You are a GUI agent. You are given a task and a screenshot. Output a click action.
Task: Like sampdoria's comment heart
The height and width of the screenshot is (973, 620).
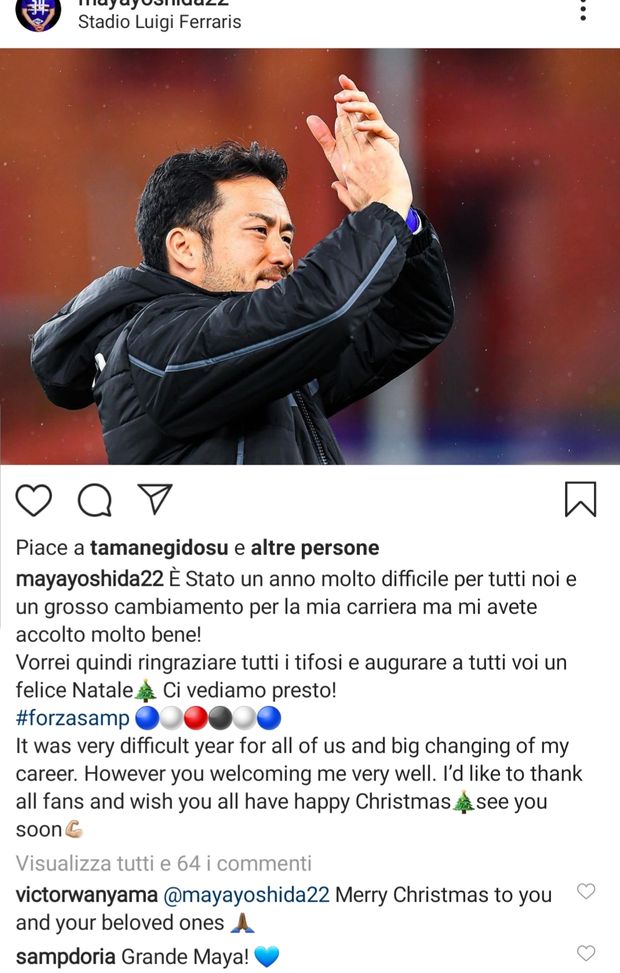tap(586, 953)
